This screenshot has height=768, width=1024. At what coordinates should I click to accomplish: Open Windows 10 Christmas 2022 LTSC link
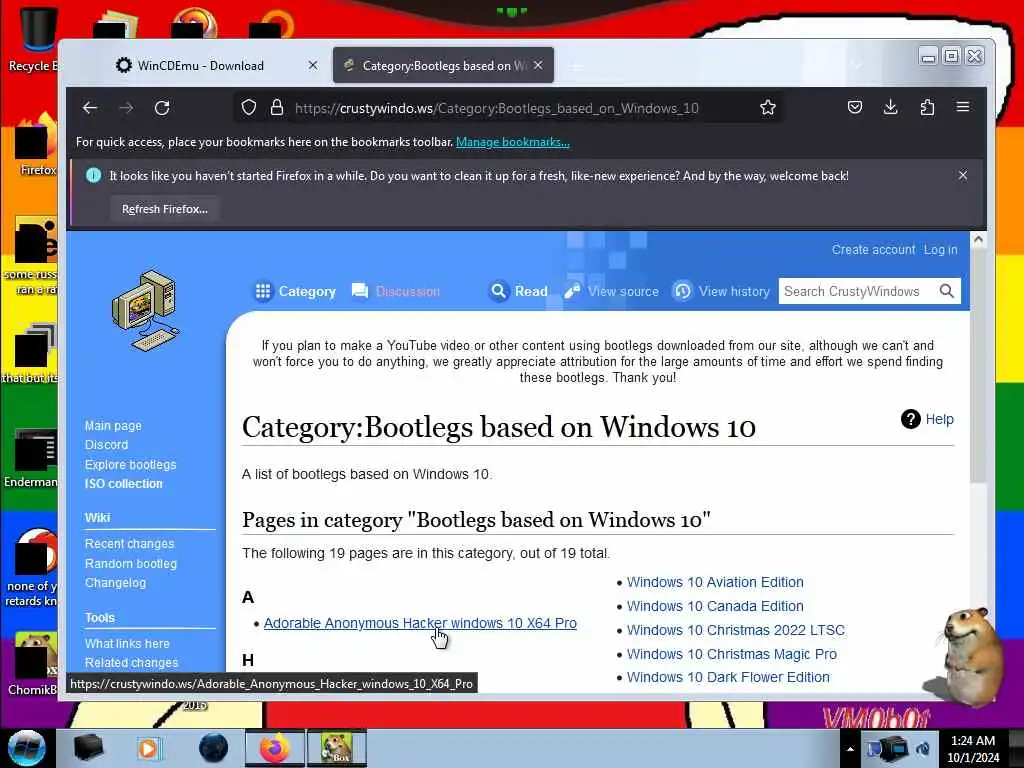click(x=736, y=630)
